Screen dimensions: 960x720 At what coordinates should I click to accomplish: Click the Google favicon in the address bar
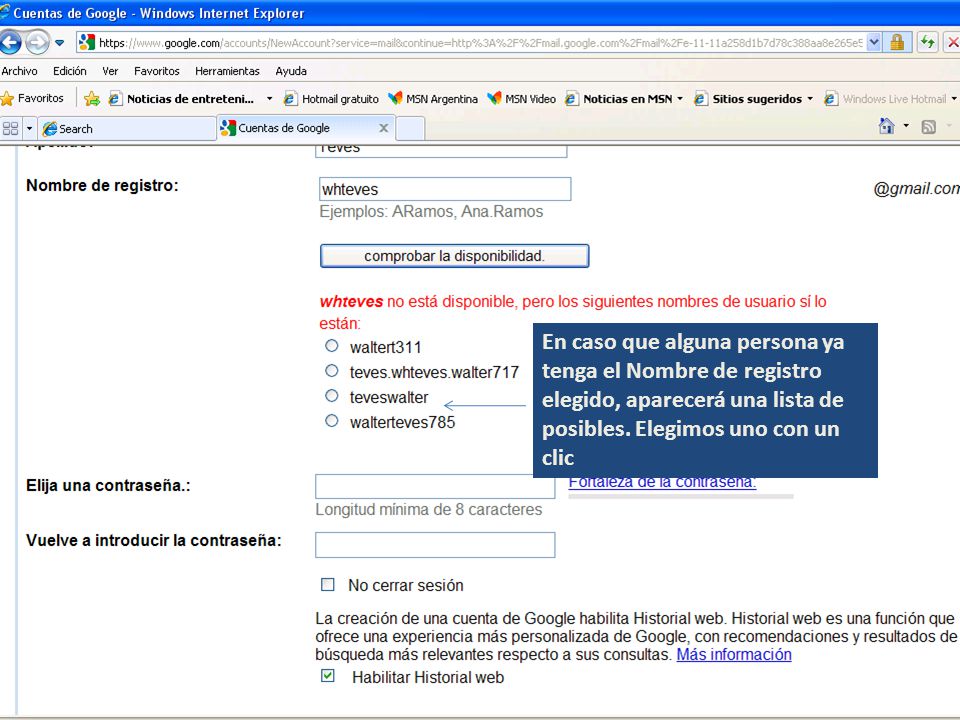coord(88,42)
